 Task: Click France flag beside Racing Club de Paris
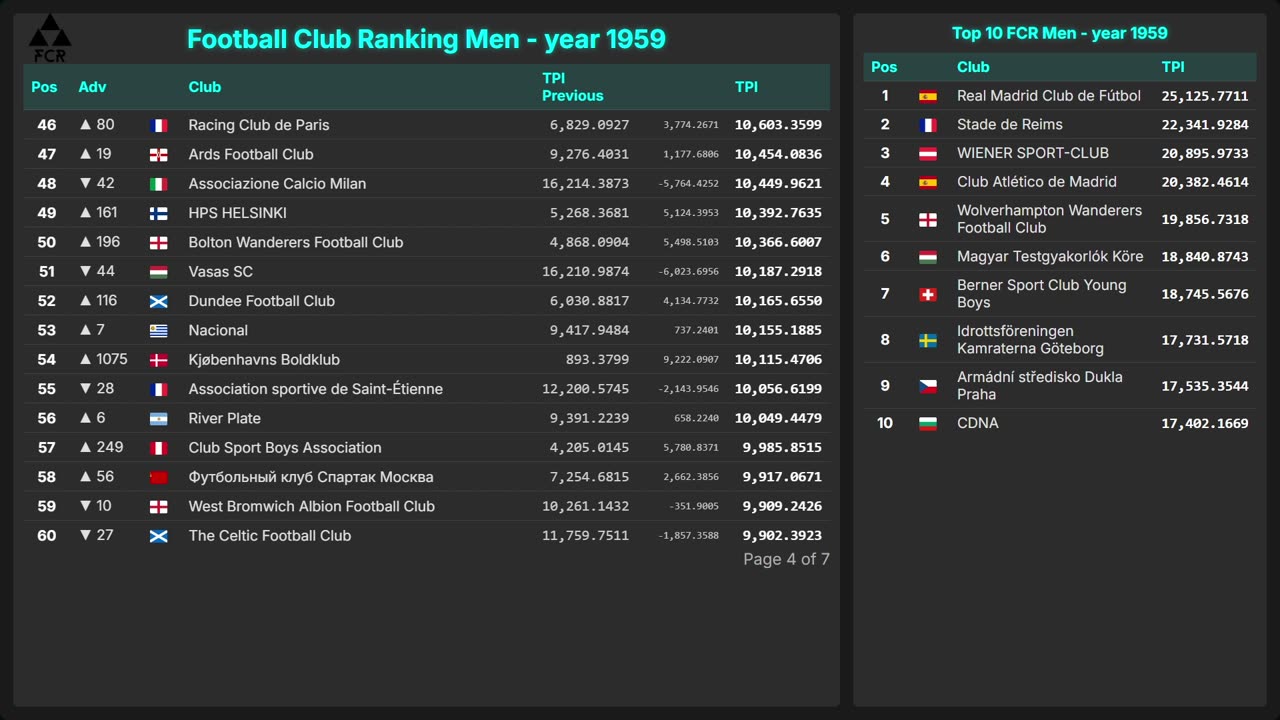(158, 125)
